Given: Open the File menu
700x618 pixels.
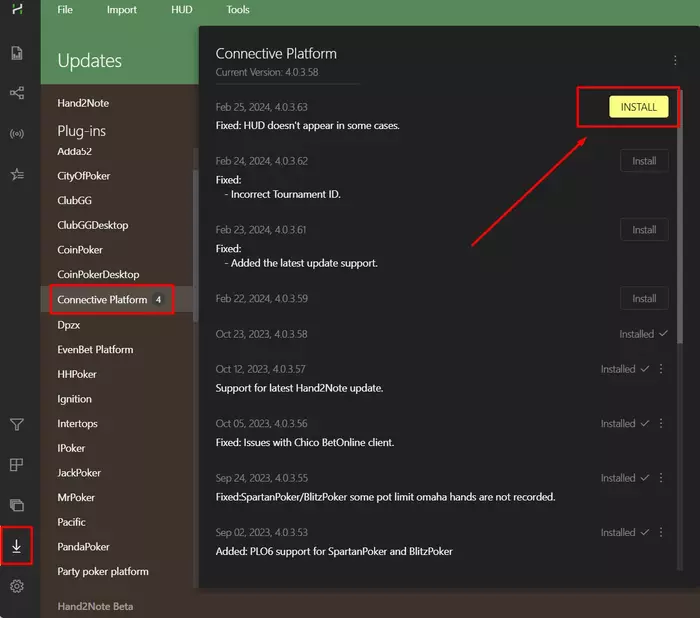Looking at the screenshot, I should point(65,9).
